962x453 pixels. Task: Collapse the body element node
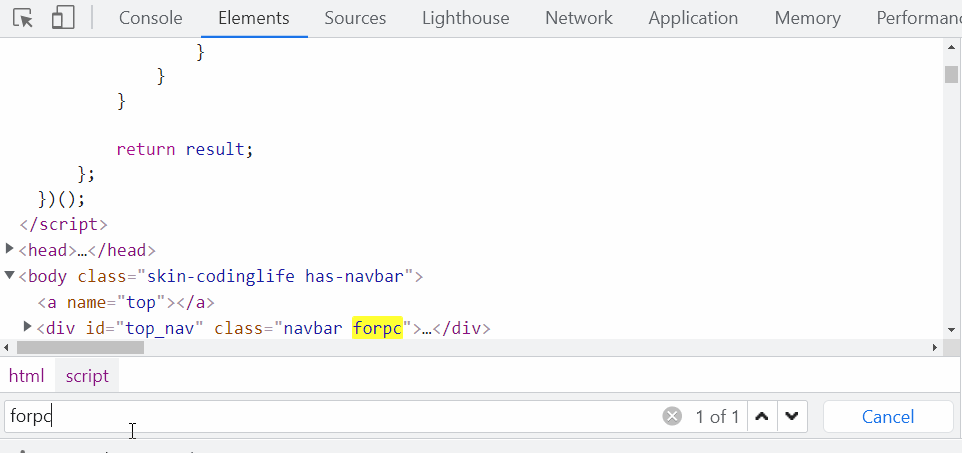[9, 275]
